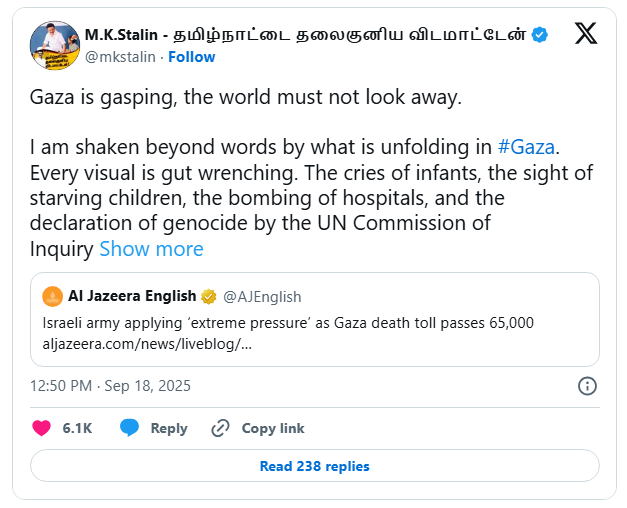The image size is (627, 508).
Task: Click the blue verified badge
Action: click(x=540, y=35)
